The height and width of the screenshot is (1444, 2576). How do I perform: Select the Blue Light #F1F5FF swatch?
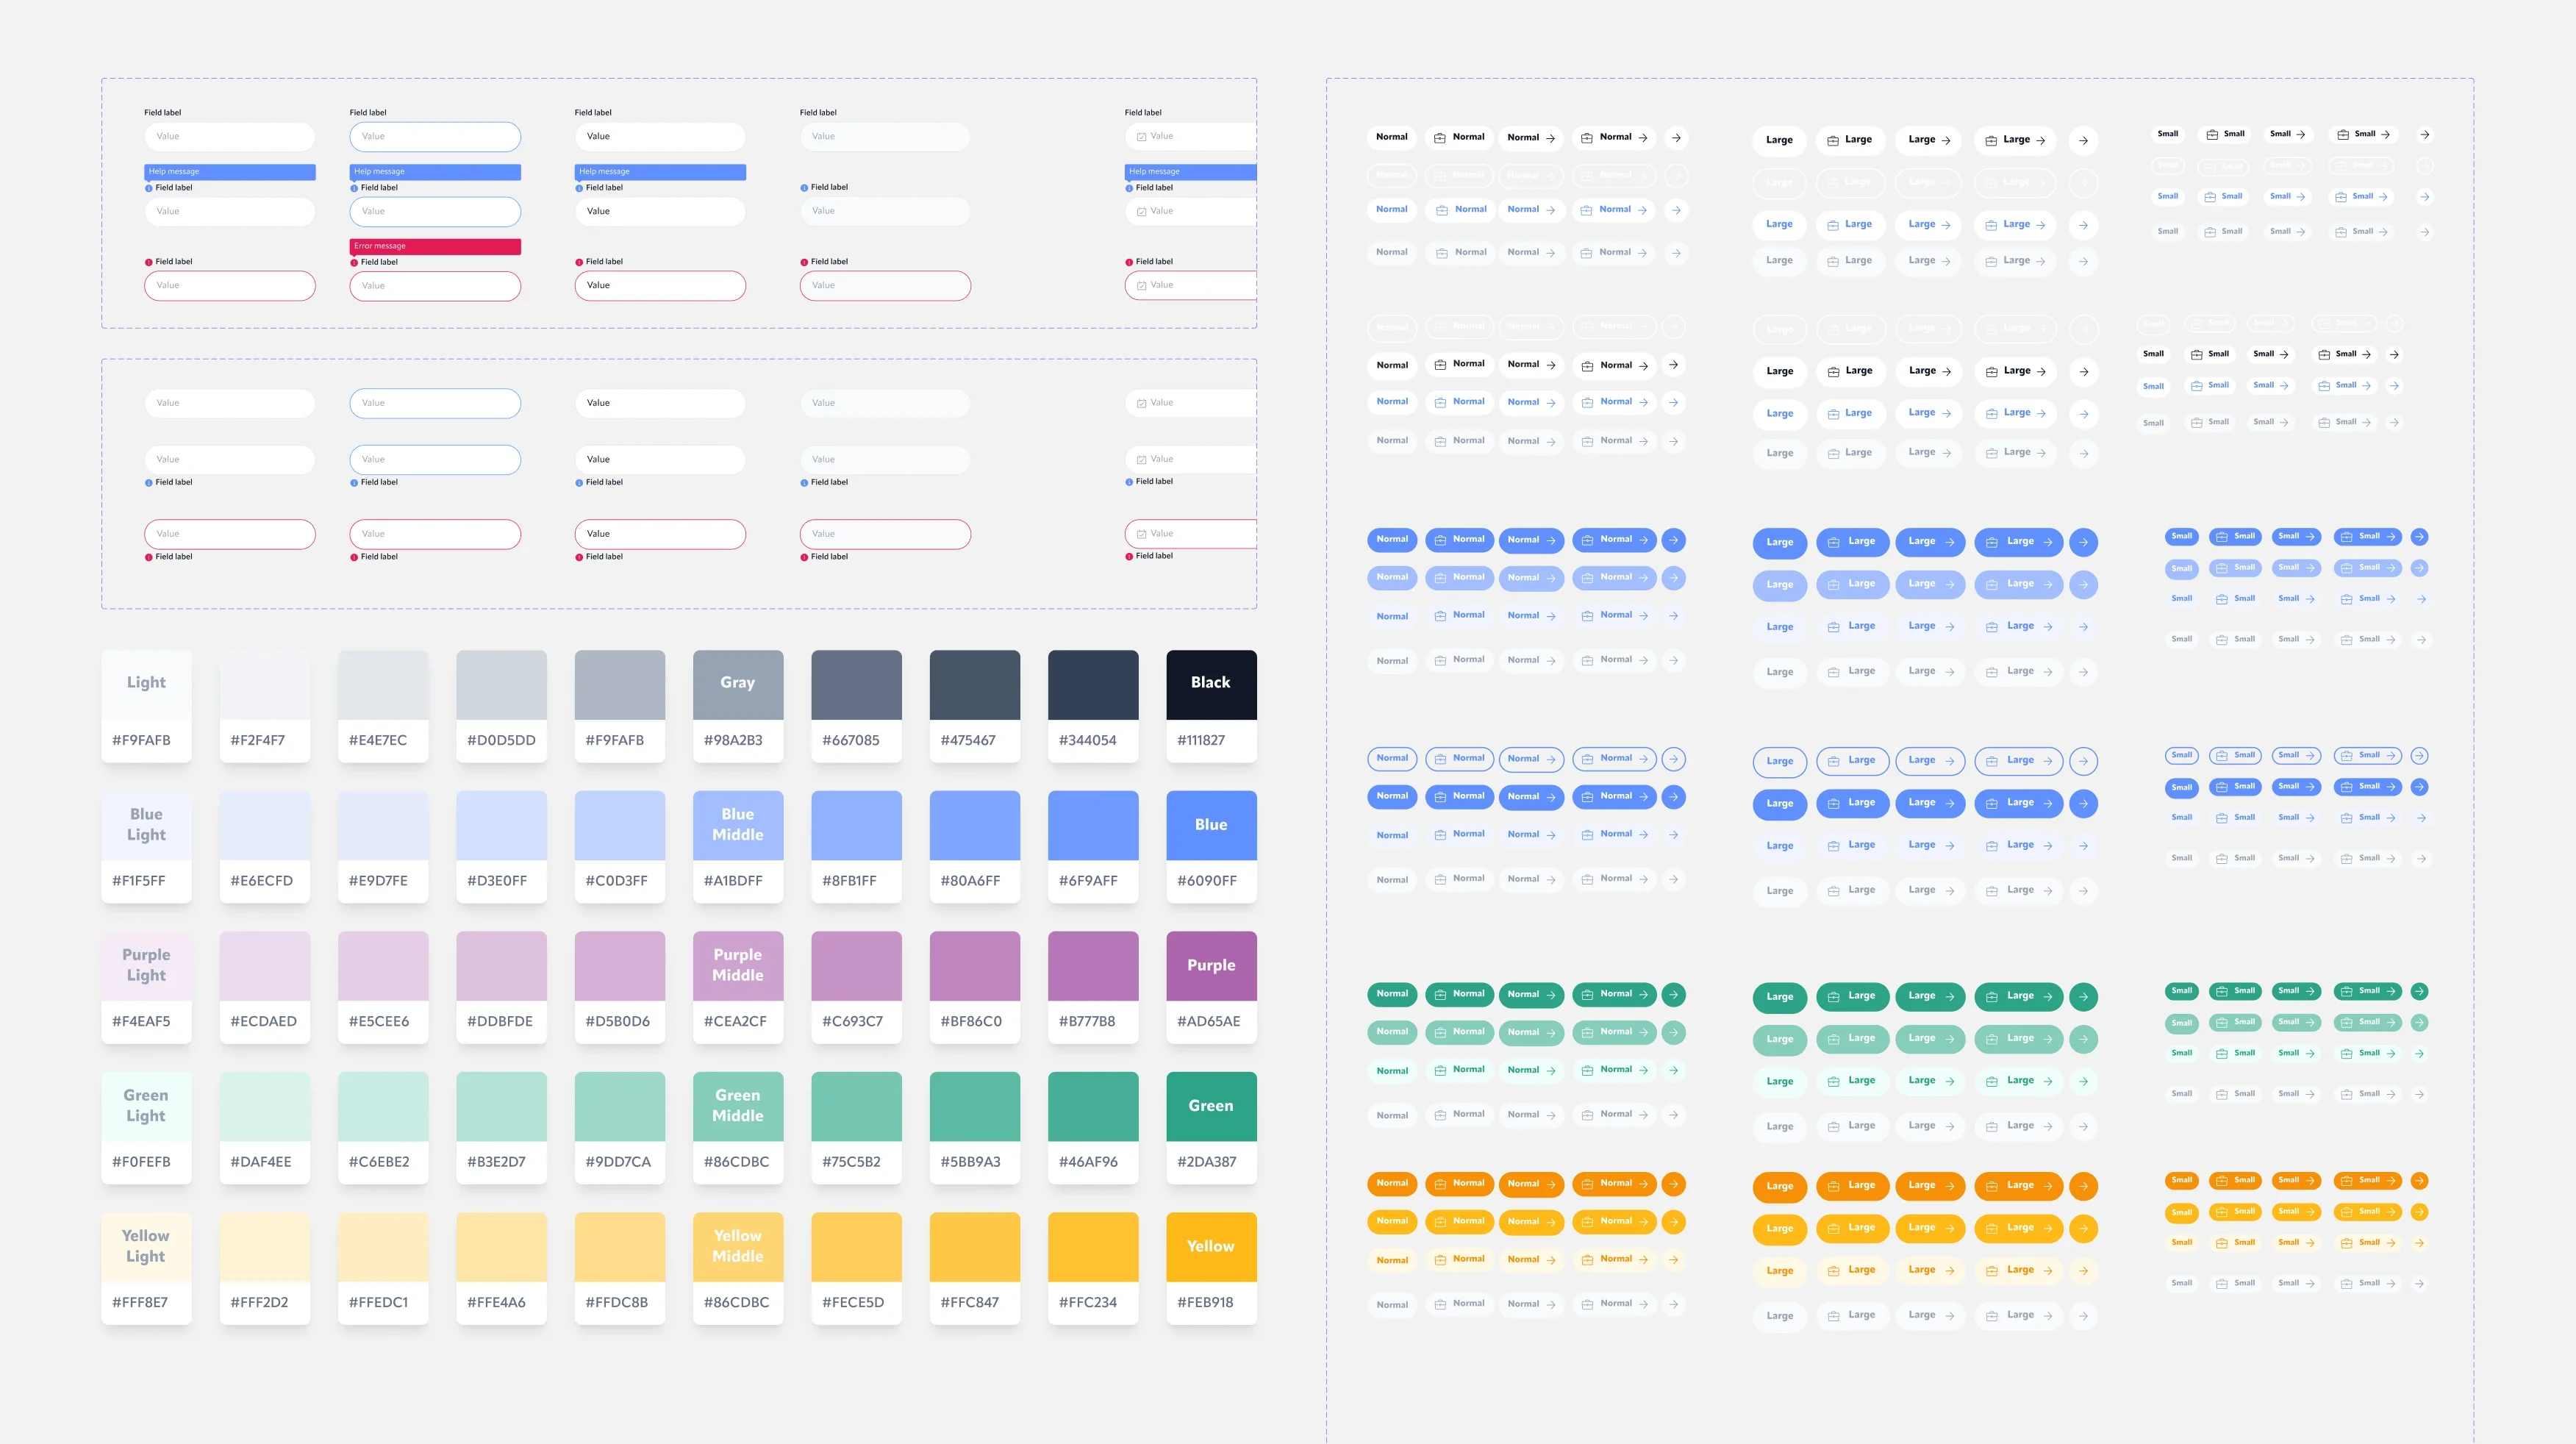pos(146,847)
